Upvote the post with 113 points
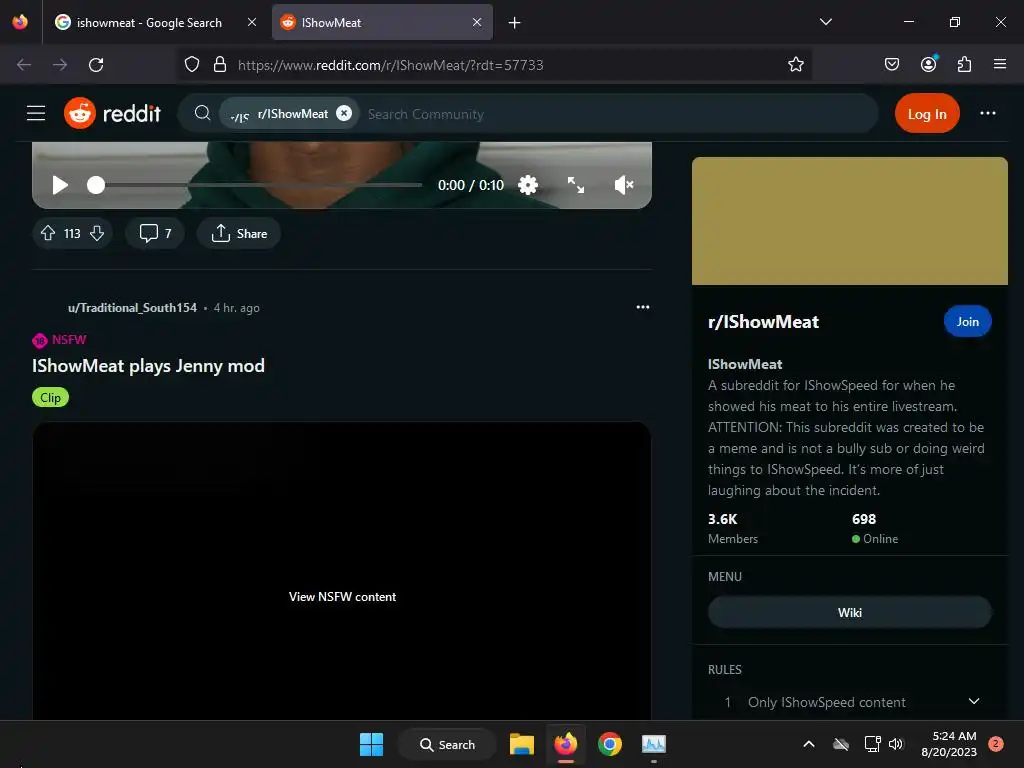The height and width of the screenshot is (768, 1024). point(48,234)
